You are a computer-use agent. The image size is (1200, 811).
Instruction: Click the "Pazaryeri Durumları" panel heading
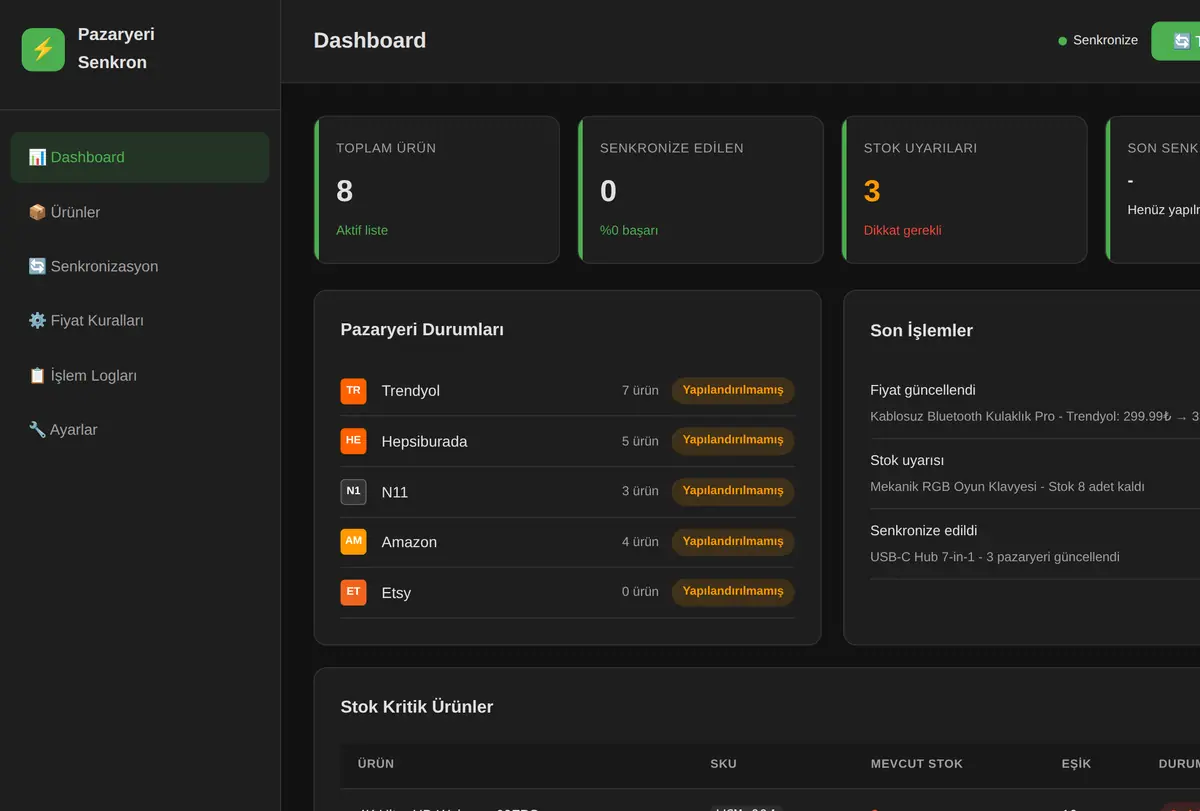click(422, 329)
